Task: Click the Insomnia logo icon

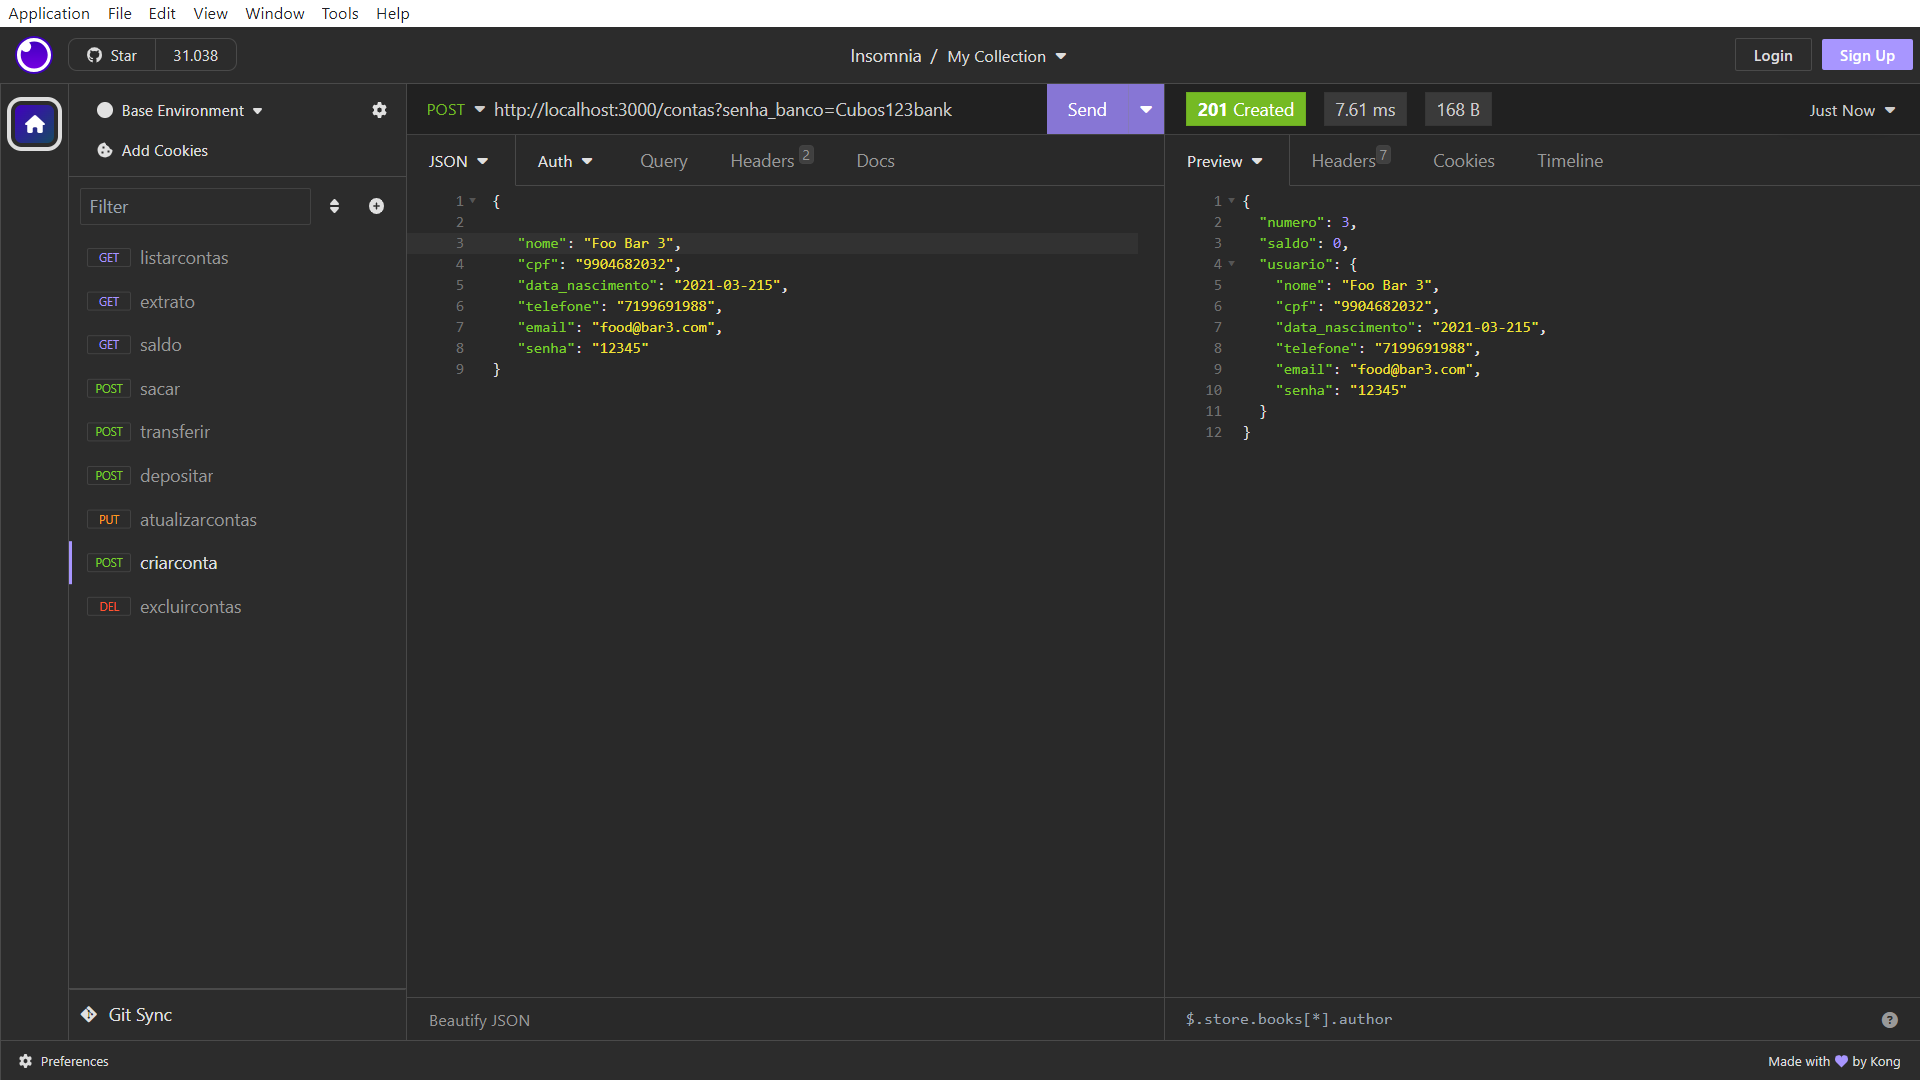Action: pyautogui.click(x=34, y=55)
